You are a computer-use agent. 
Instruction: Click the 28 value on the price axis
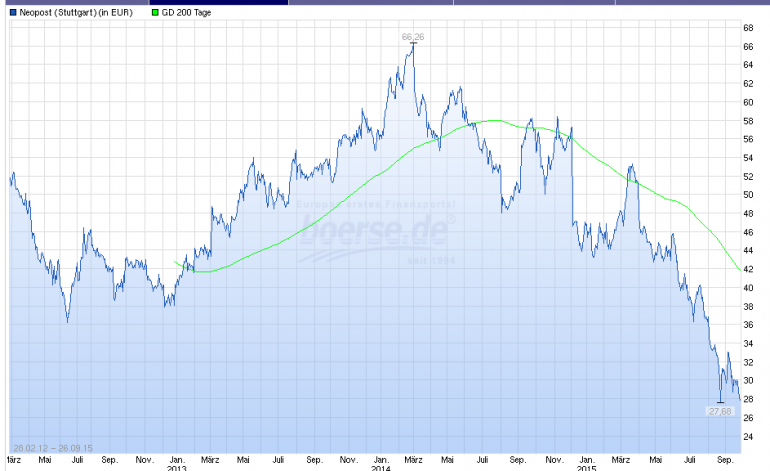748,399
